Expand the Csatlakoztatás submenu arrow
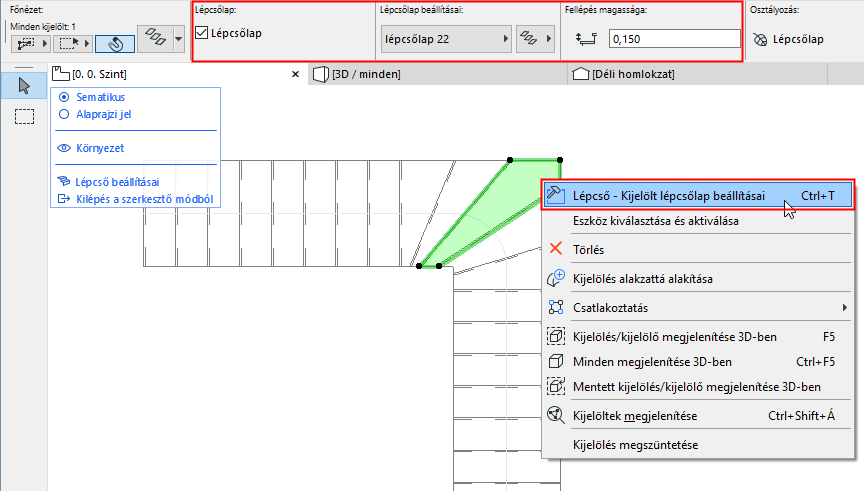864x491 pixels. 845,307
